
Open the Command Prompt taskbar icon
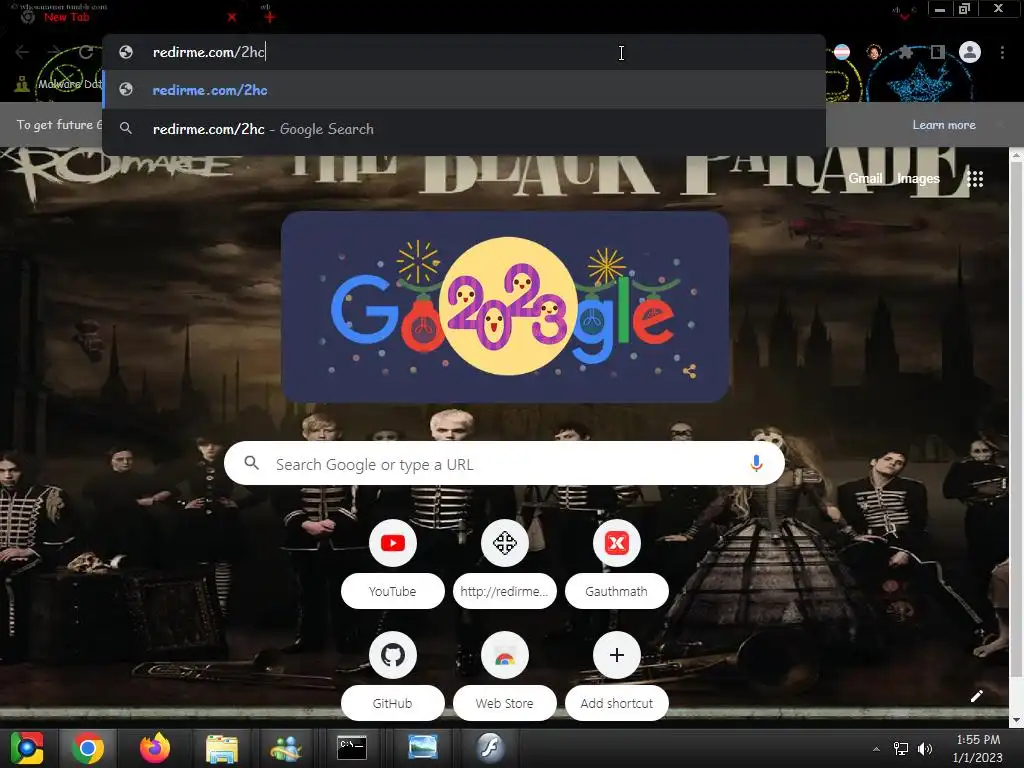coord(352,748)
